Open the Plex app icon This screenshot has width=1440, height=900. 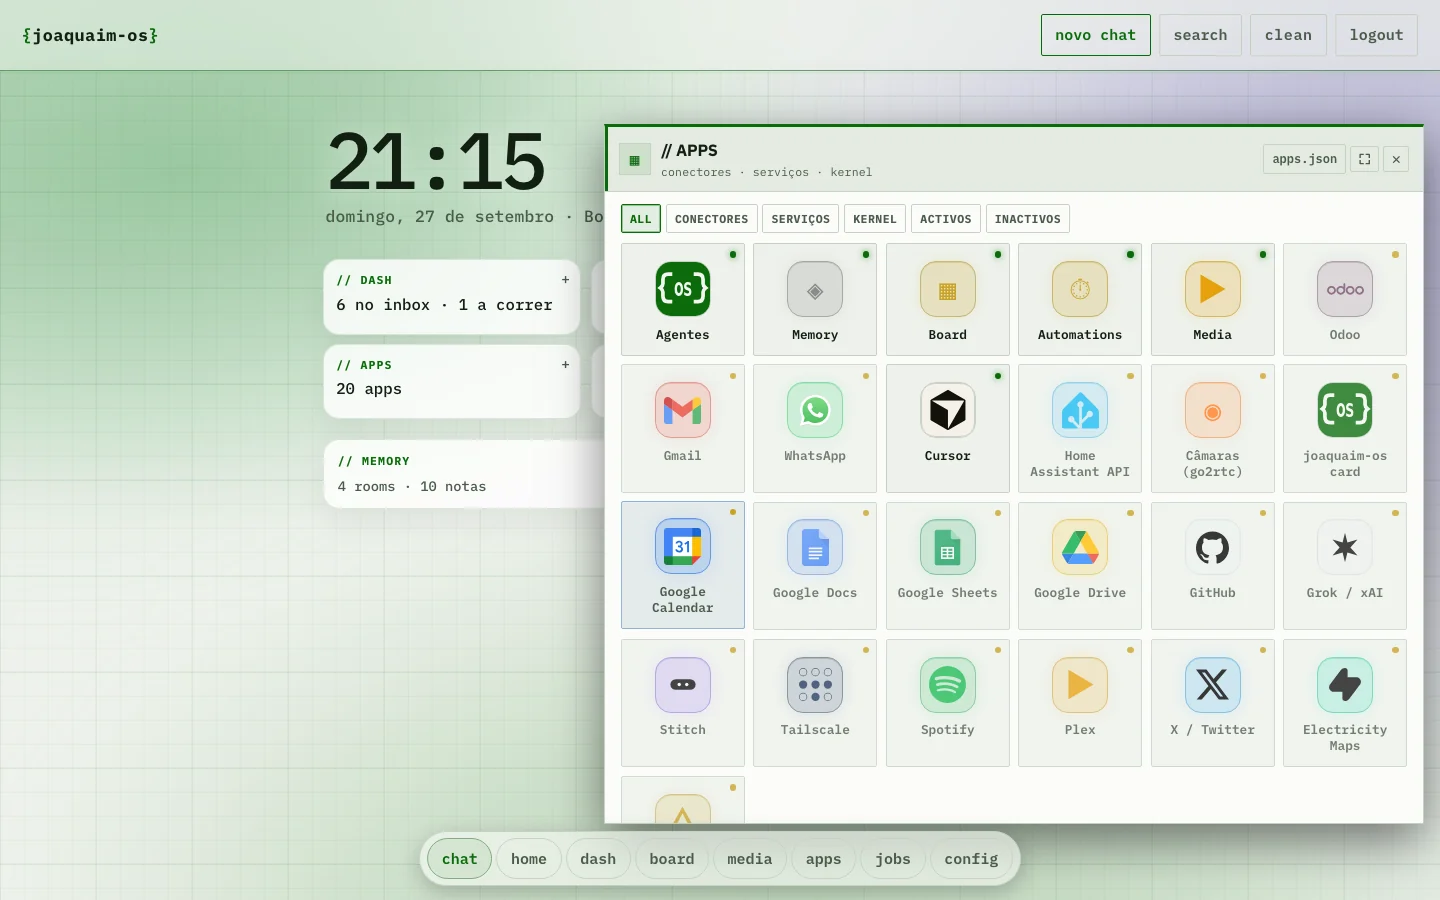tap(1080, 684)
